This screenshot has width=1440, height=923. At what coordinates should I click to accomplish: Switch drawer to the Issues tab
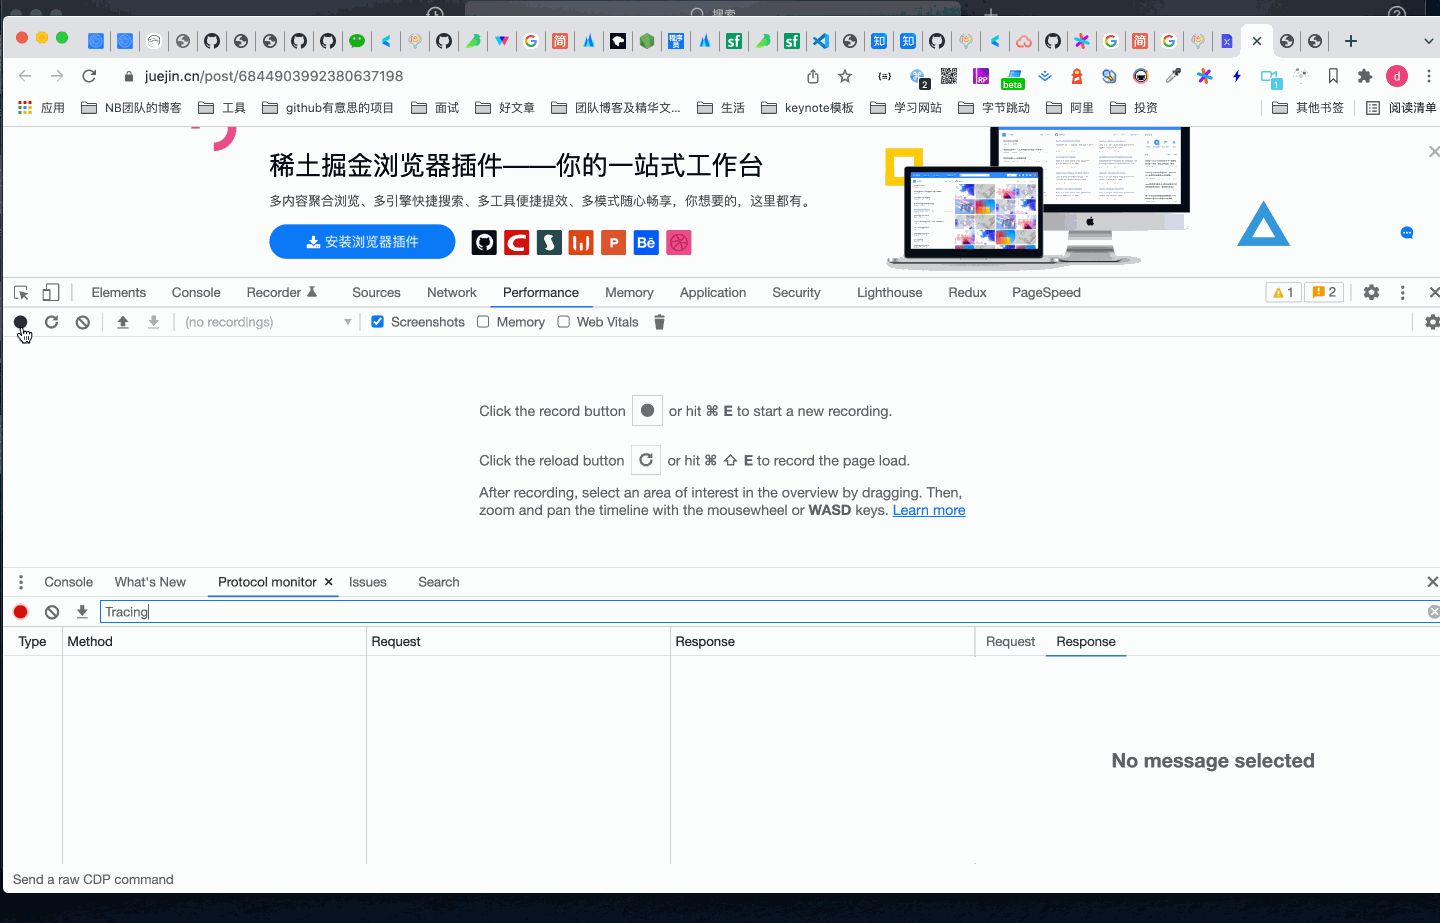367,582
